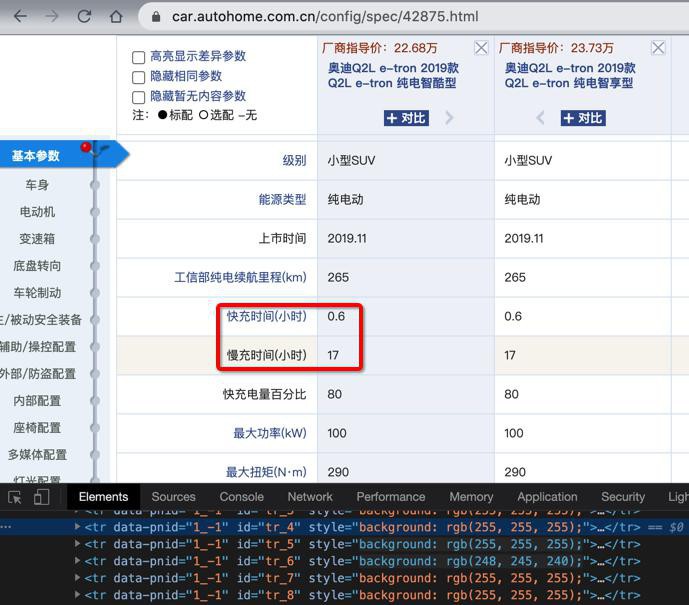Go forward using the browser forward arrow

point(52,17)
